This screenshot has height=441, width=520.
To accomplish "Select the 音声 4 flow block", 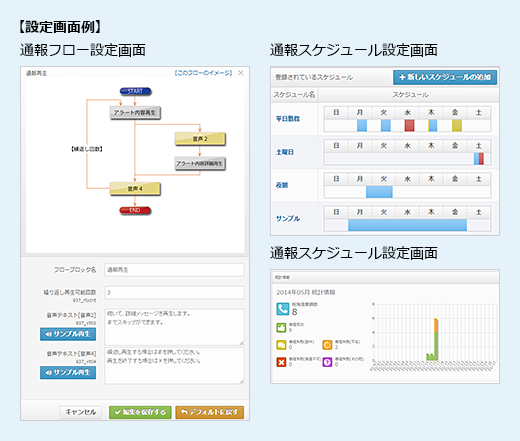I will 135,189.
